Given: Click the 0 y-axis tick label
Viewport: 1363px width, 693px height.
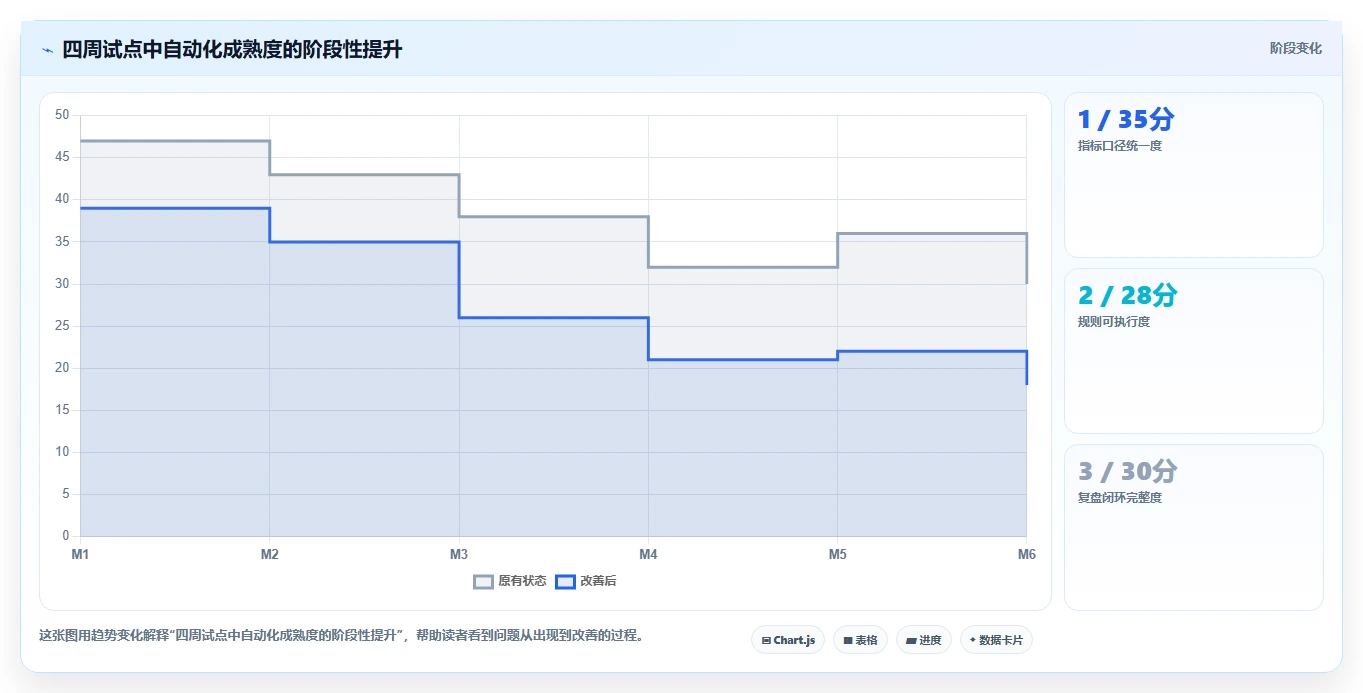Looking at the screenshot, I should click(x=65, y=536).
